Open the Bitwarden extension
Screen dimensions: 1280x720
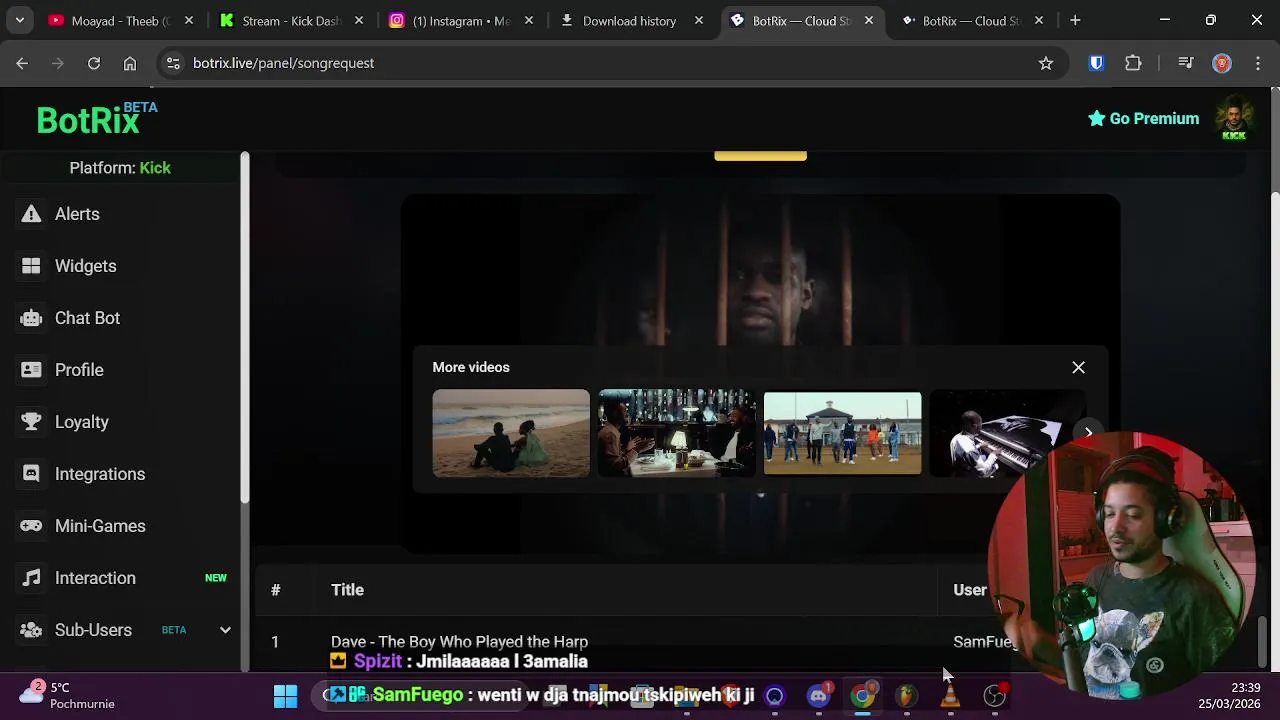point(1097,63)
